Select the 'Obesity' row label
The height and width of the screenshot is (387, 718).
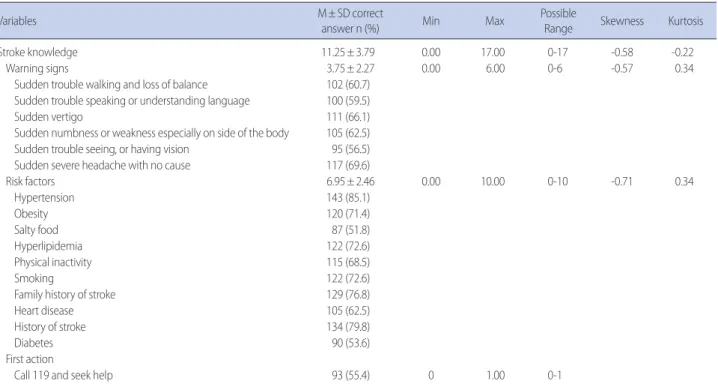pos(31,214)
